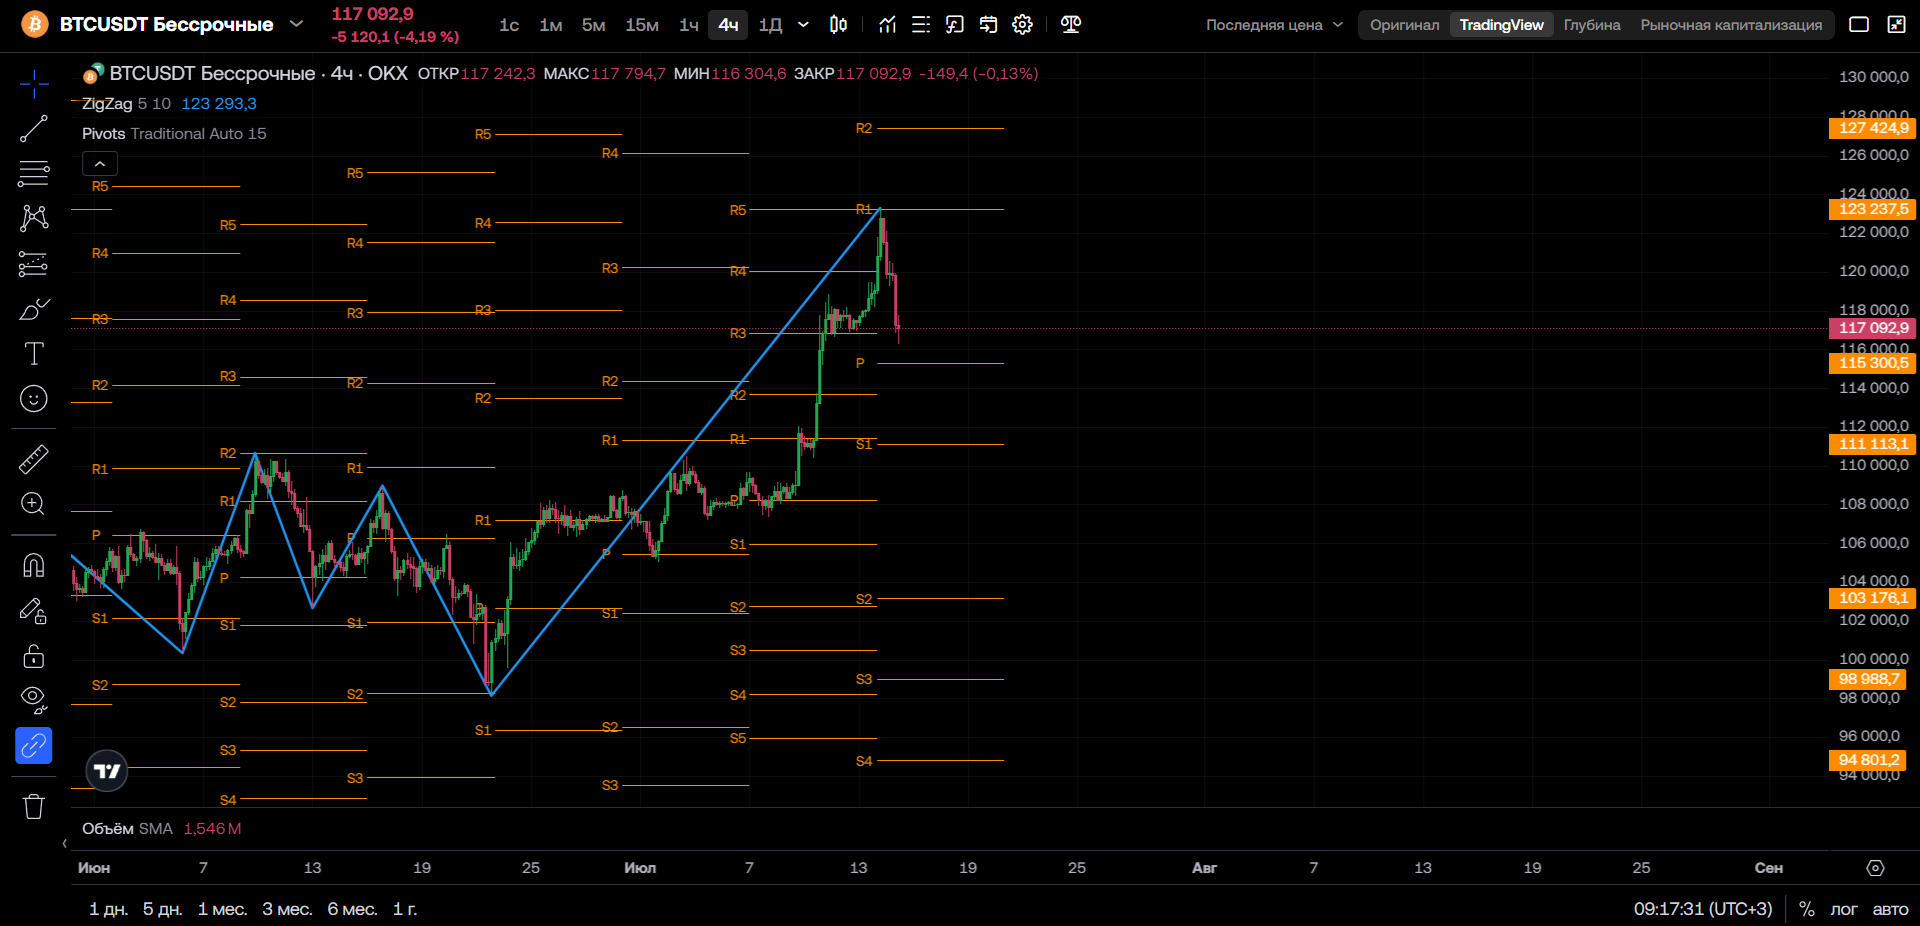
Task: Switch to Рыночная капитализация view
Action: click(x=1731, y=25)
